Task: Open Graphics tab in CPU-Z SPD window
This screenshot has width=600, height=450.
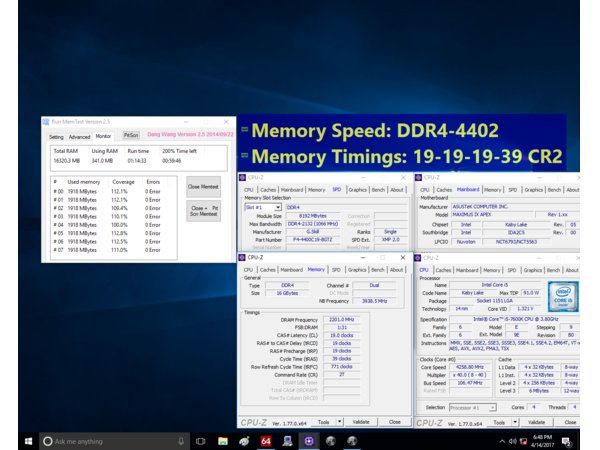Action: [359, 189]
